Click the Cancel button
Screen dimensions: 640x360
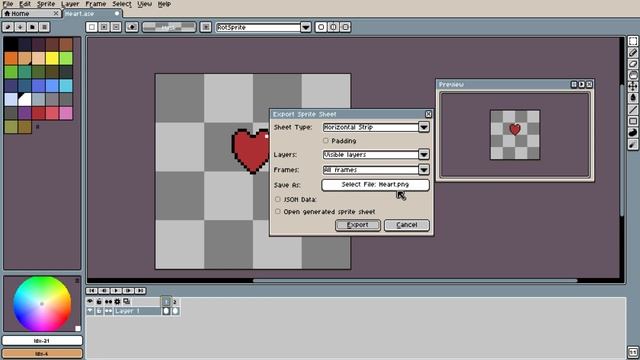click(407, 225)
